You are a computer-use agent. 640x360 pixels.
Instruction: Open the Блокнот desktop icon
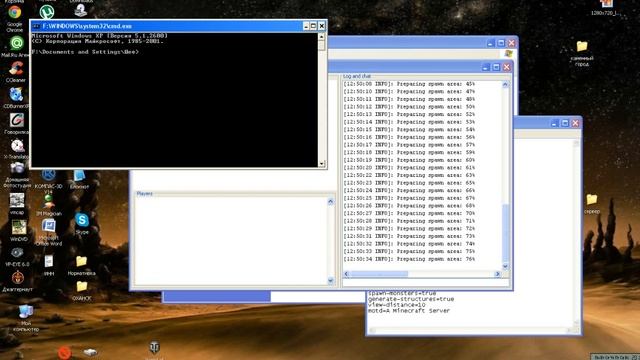click(x=79, y=176)
